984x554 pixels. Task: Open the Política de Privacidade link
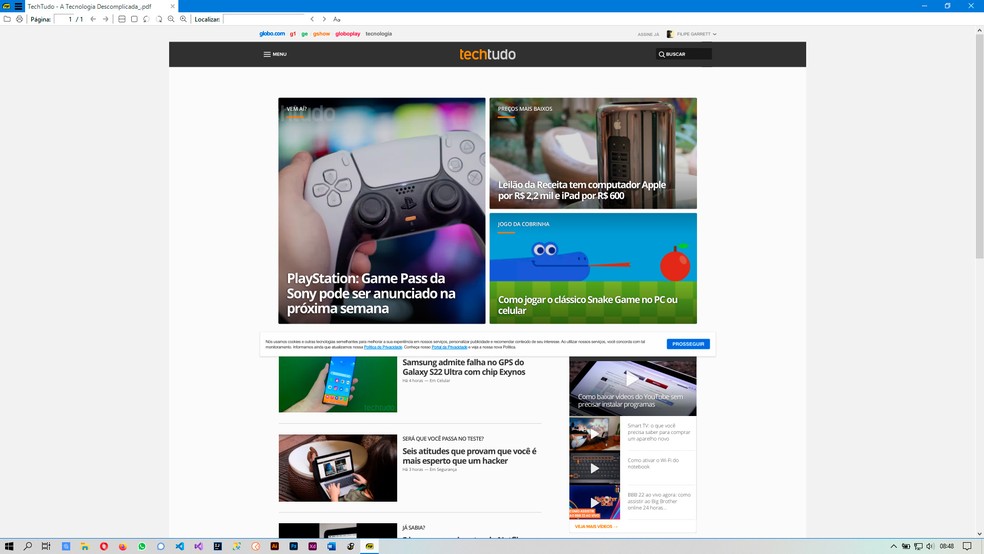pyautogui.click(x=383, y=347)
